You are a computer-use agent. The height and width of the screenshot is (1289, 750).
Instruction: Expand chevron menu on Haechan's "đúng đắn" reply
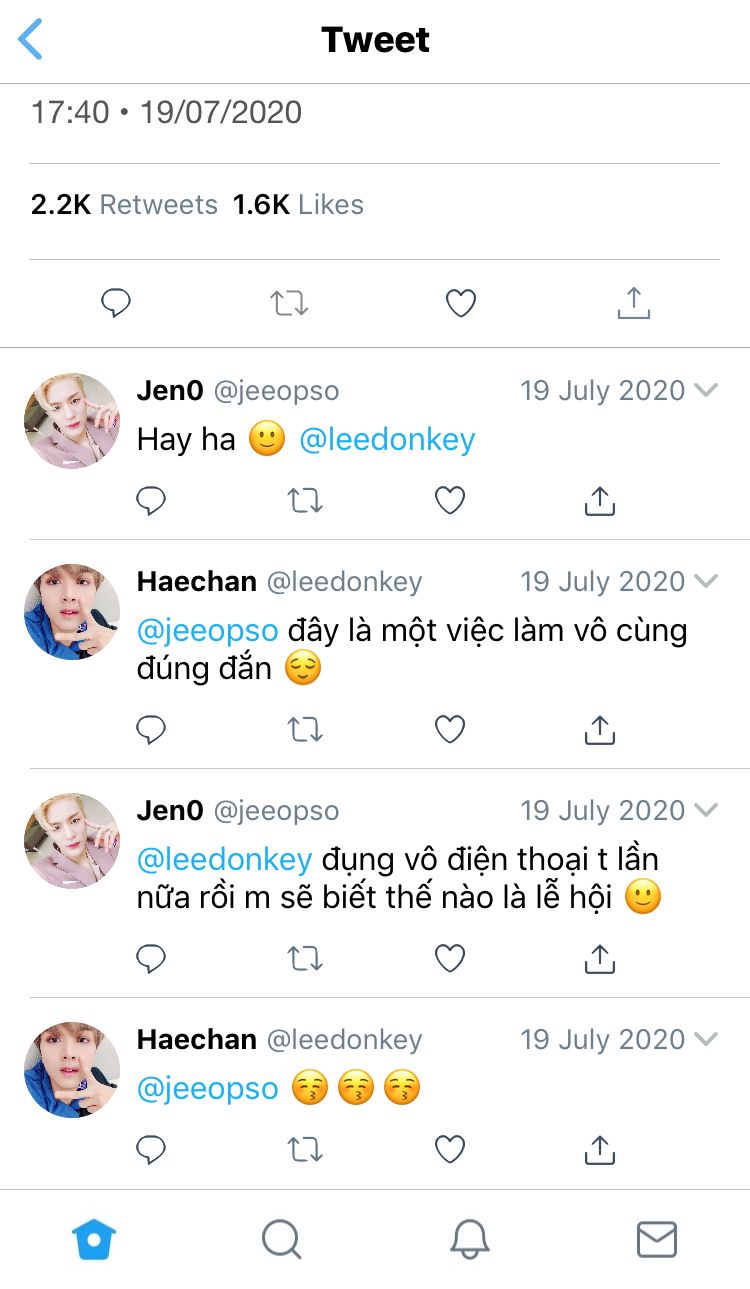[x=706, y=581]
